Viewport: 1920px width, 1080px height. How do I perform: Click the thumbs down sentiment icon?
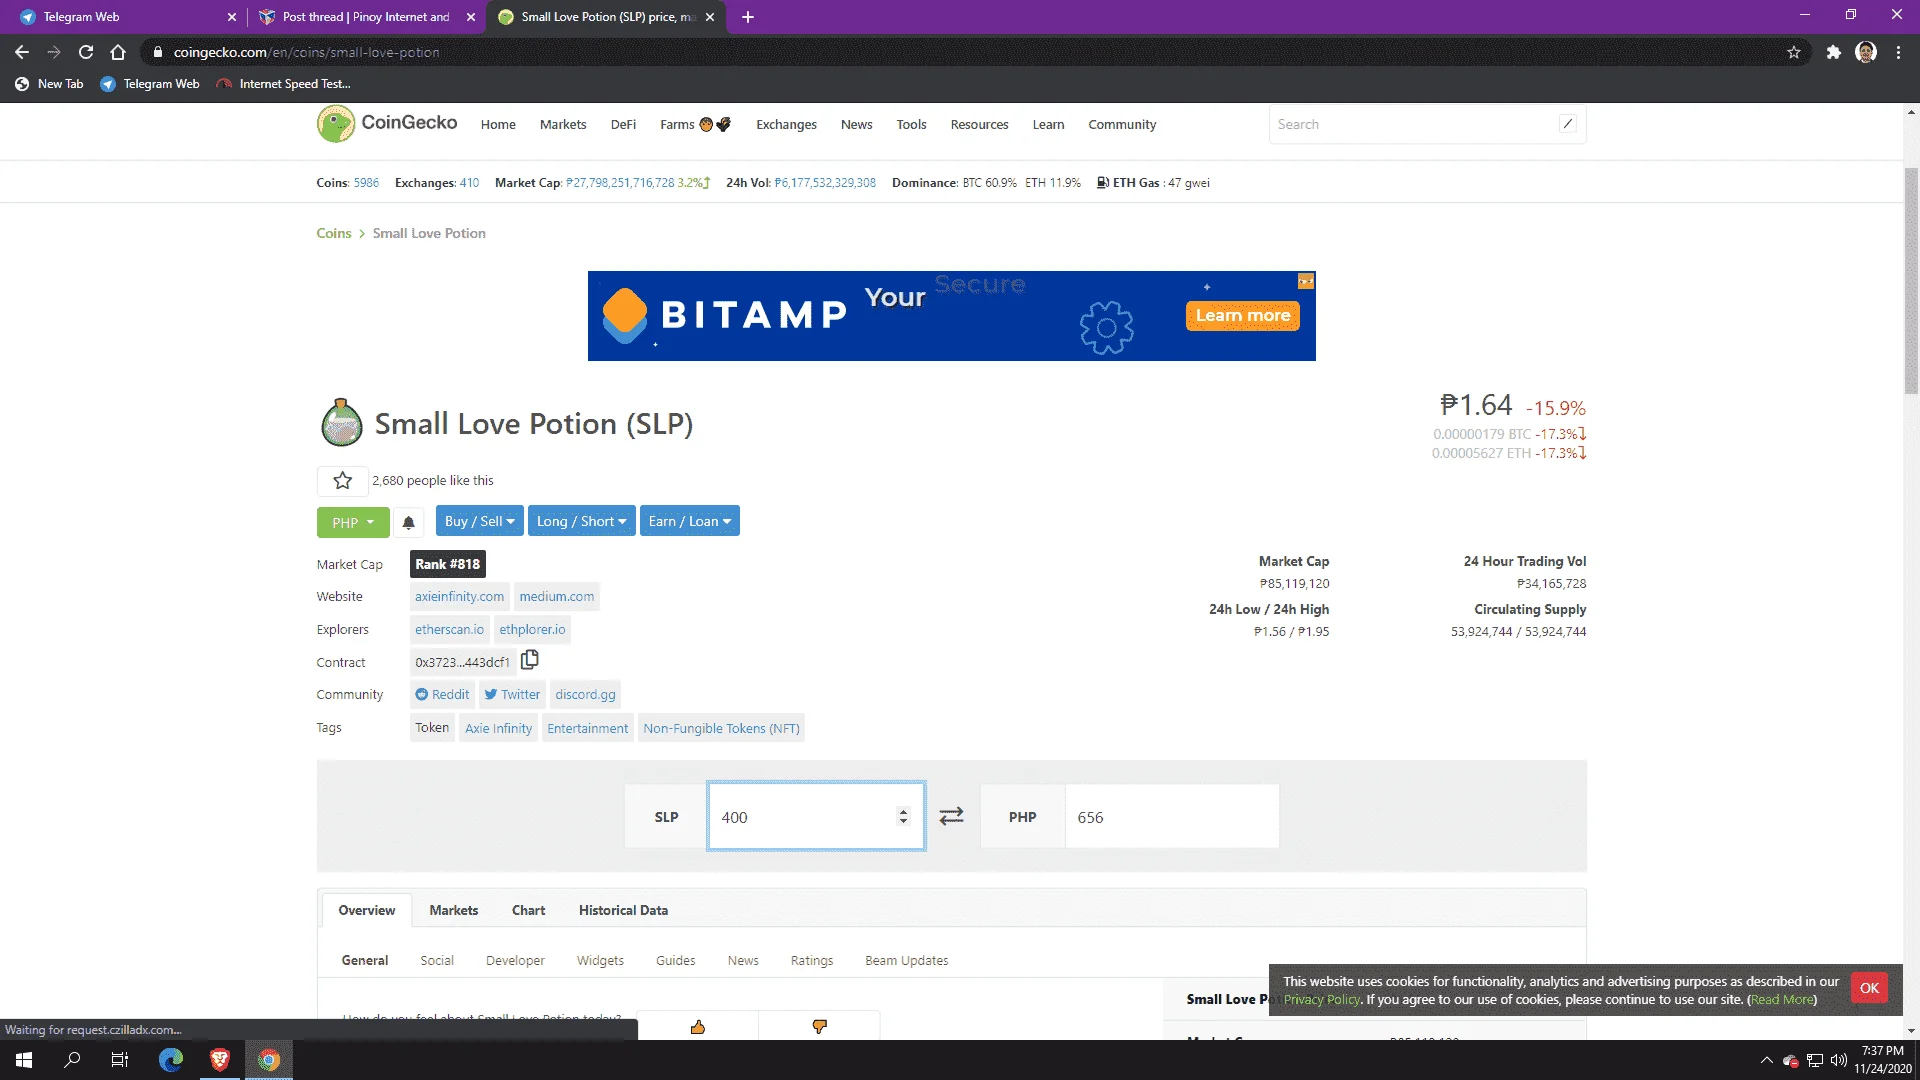point(820,1027)
